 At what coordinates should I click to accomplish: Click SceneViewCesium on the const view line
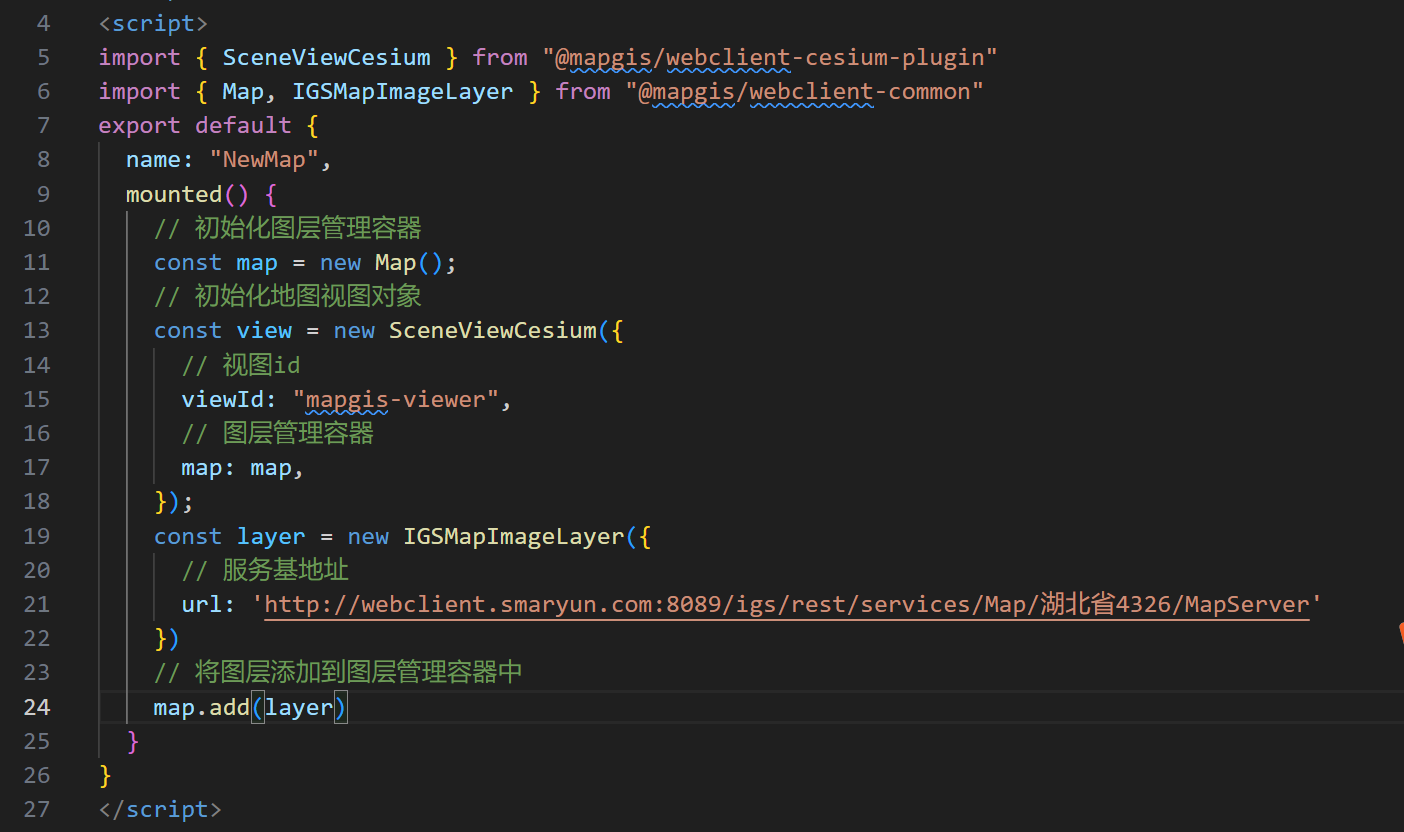coord(492,331)
